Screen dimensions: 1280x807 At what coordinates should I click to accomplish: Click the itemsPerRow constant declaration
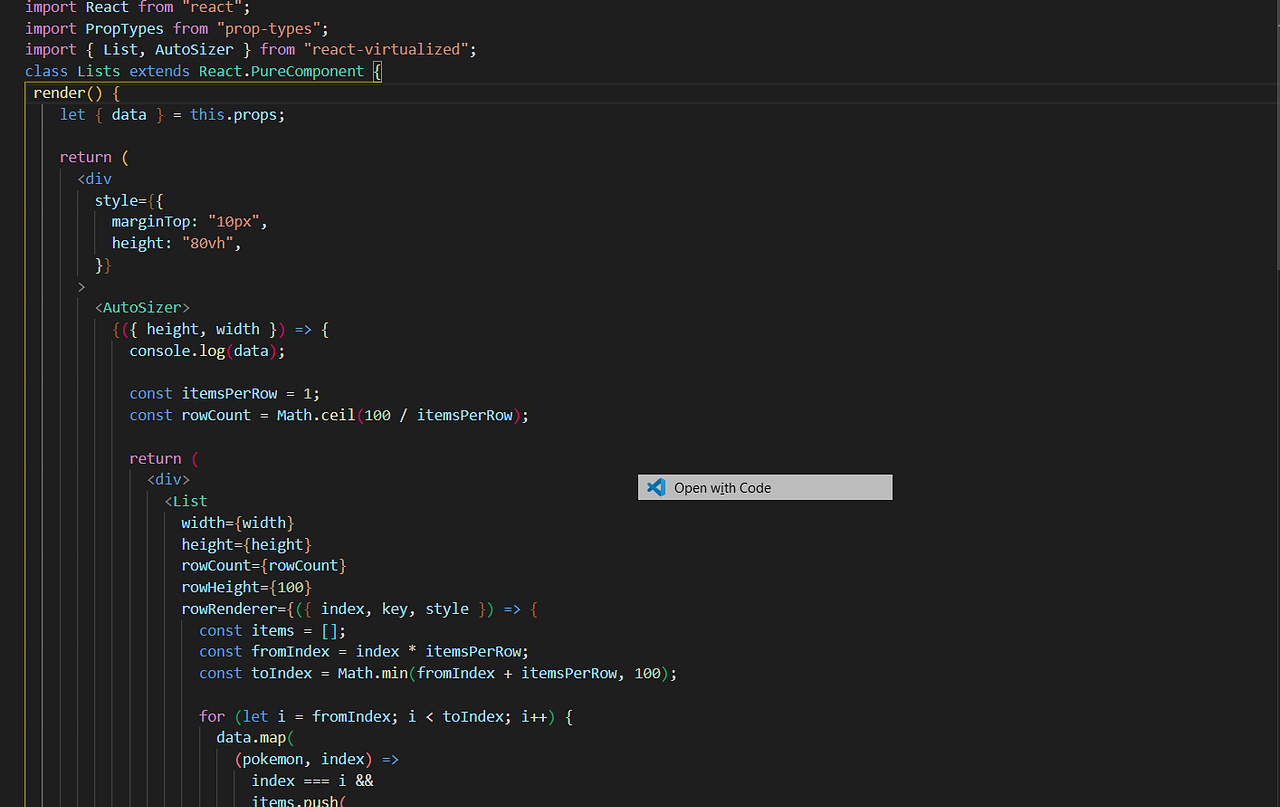(230, 393)
